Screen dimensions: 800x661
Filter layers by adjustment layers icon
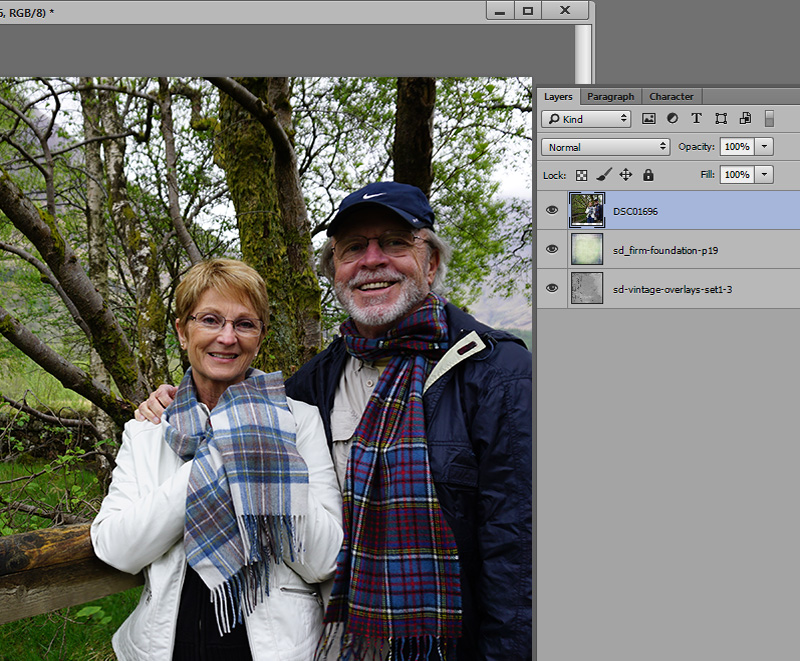pyautogui.click(x=672, y=119)
